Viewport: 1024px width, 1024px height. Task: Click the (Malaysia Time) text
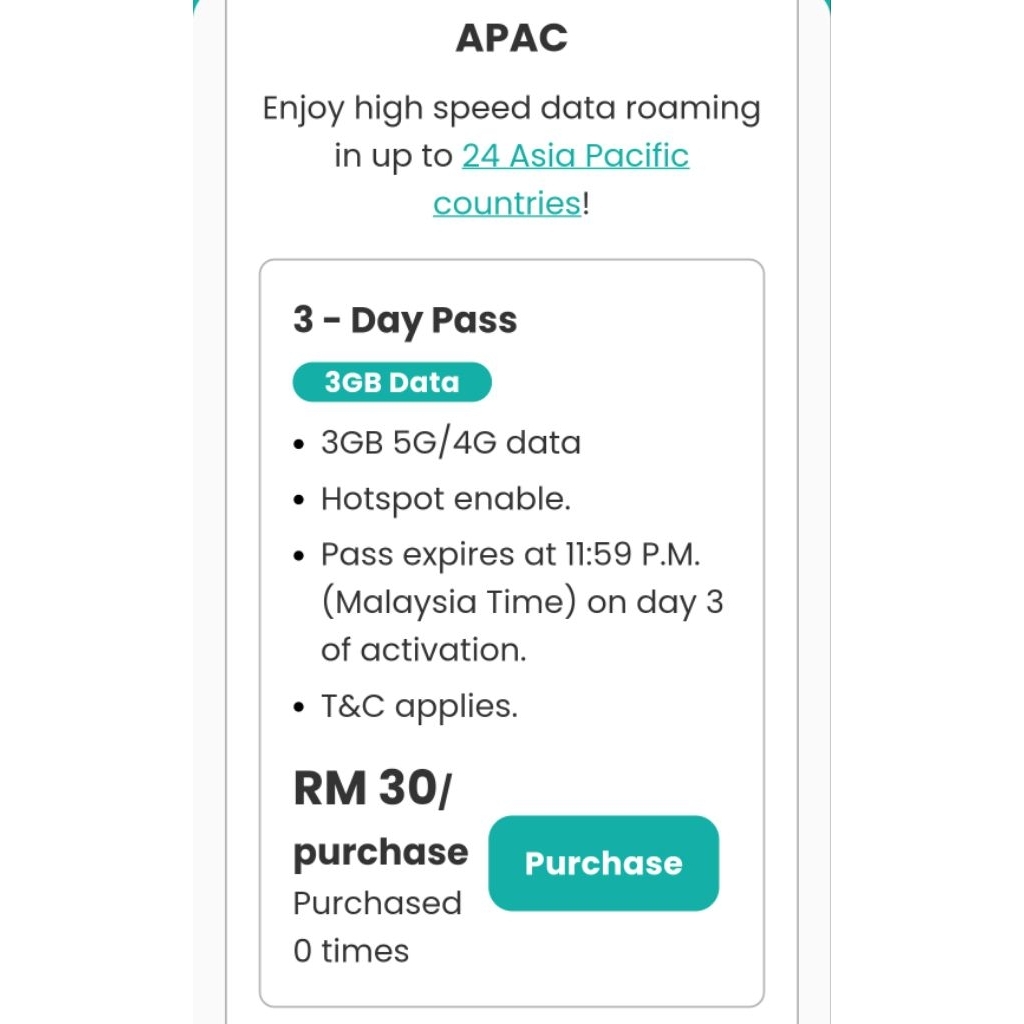click(453, 603)
